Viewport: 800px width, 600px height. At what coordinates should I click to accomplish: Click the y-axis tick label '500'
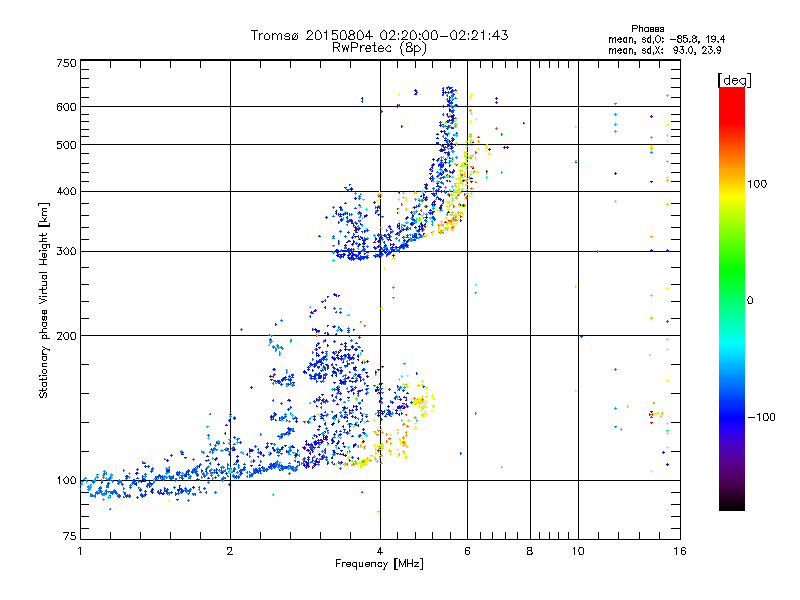coord(66,145)
